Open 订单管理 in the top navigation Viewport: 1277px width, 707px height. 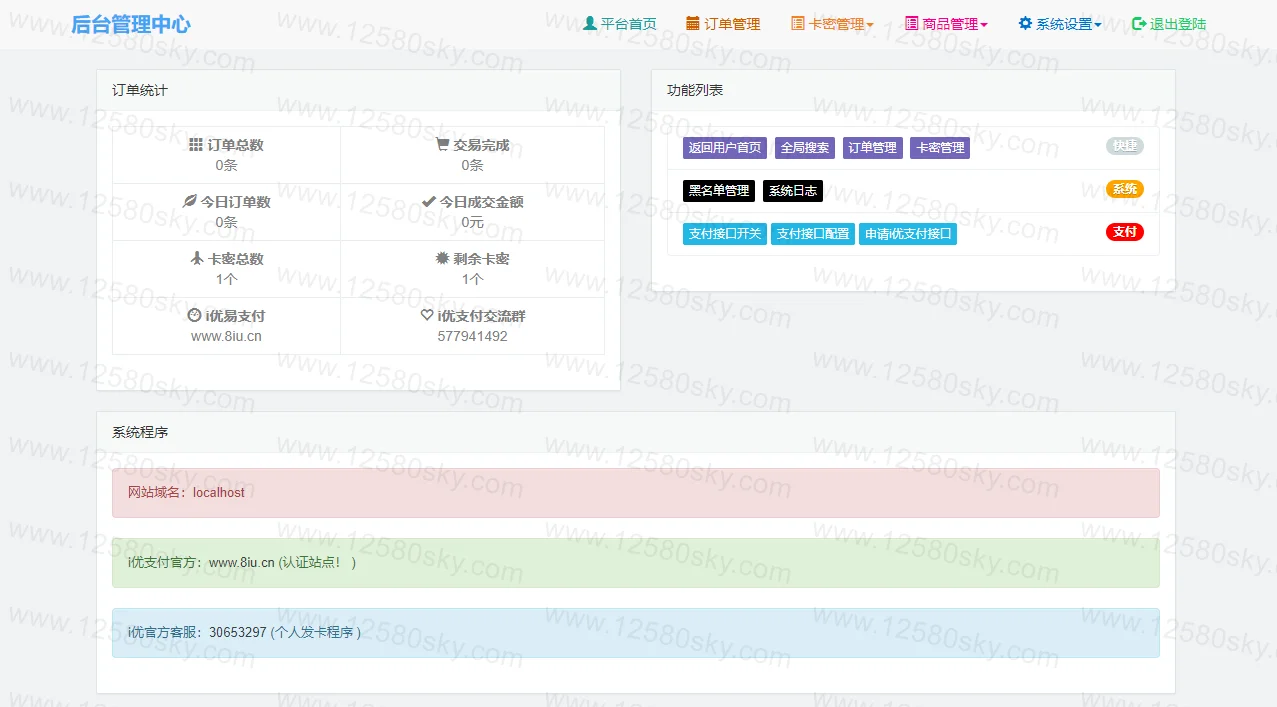coord(723,24)
